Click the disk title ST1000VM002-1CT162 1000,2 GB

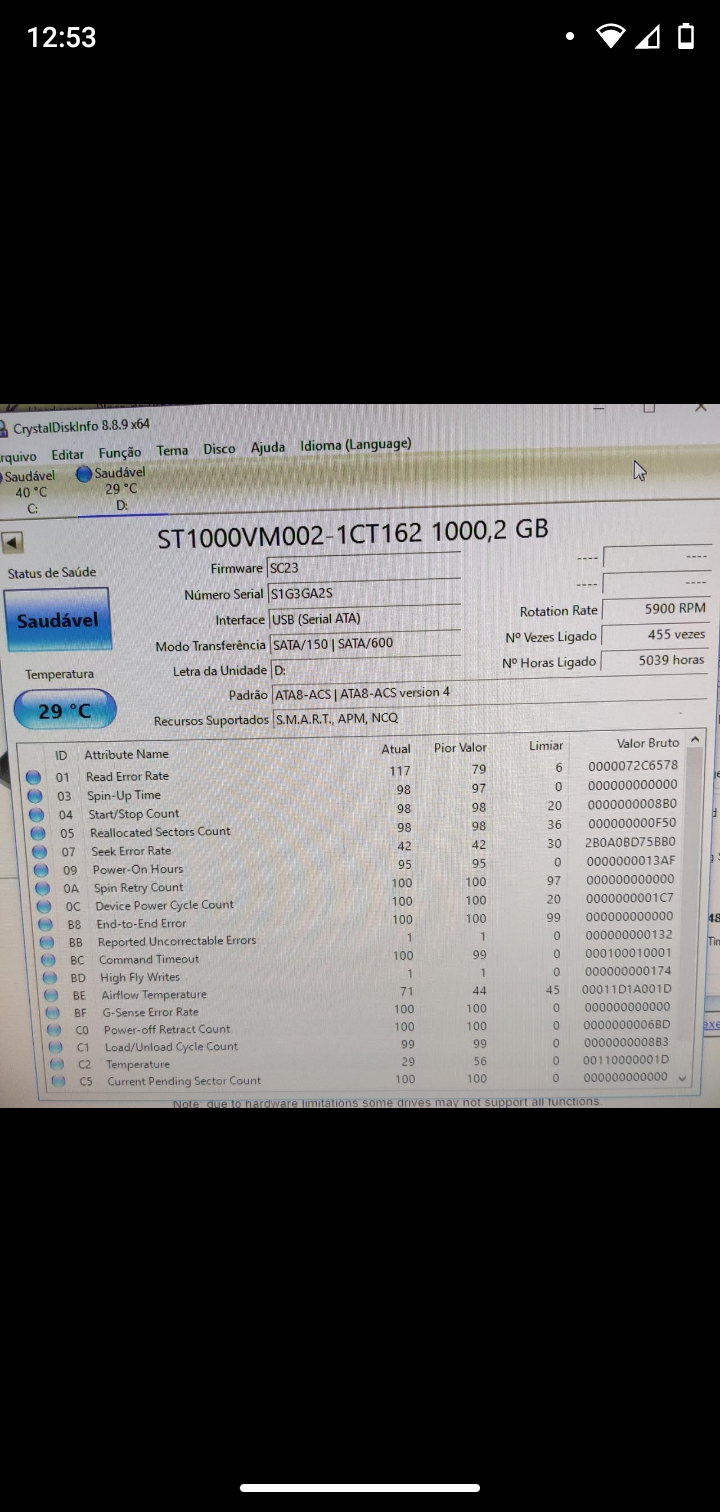(x=353, y=534)
